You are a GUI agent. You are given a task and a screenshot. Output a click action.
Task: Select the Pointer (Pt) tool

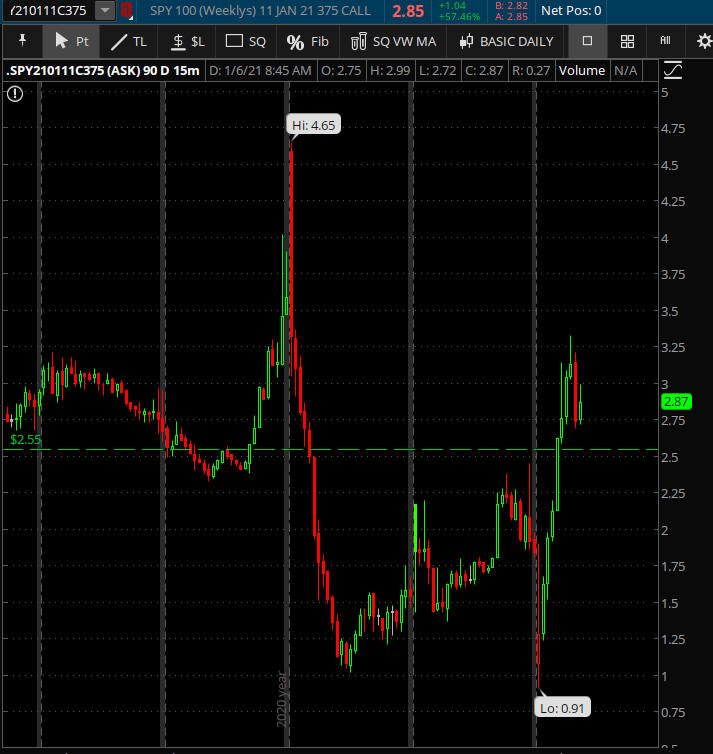[71, 41]
